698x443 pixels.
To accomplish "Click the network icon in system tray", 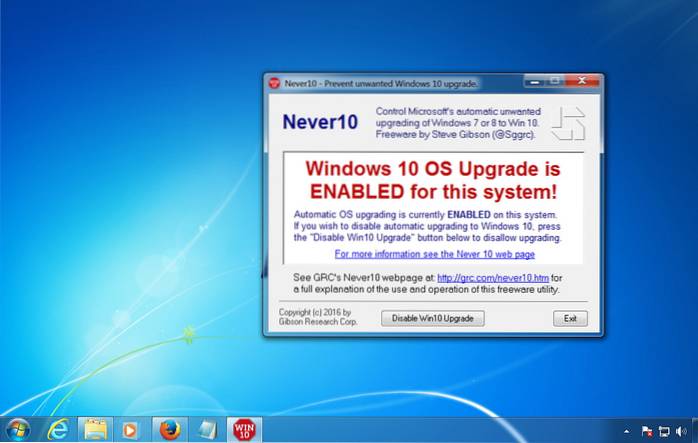I will [x=662, y=430].
